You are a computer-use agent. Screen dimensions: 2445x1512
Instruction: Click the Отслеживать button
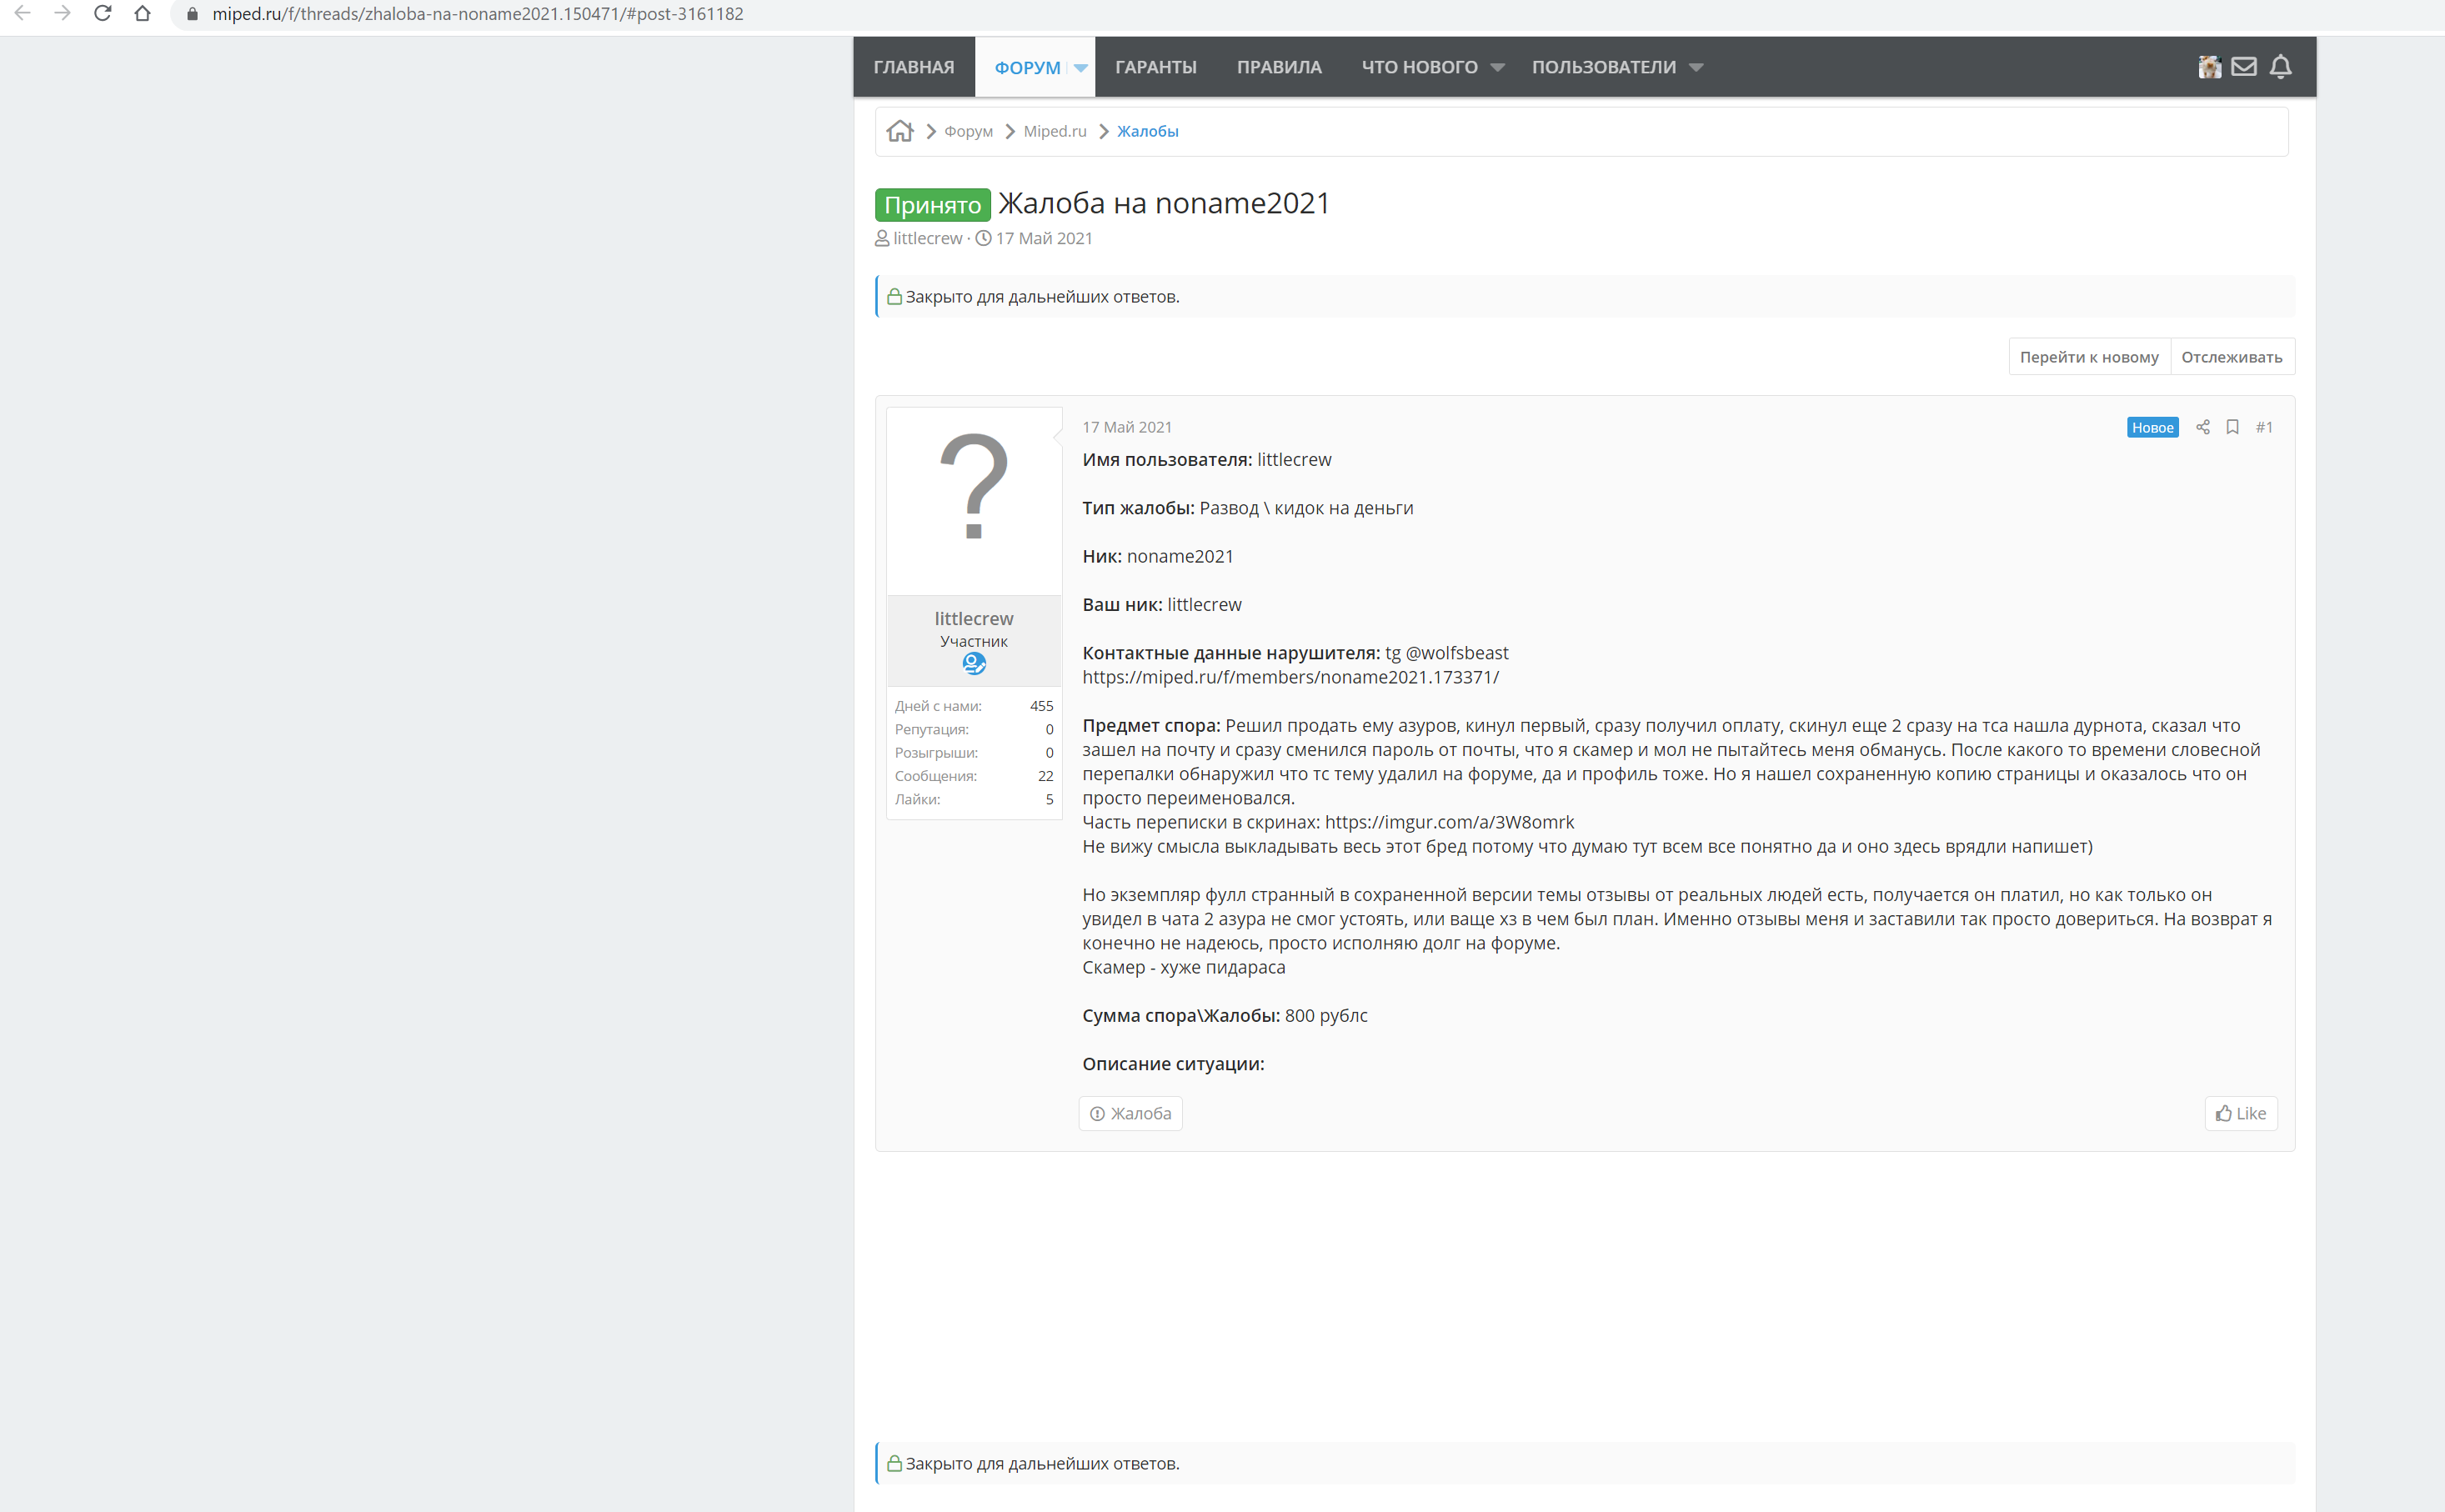point(2232,357)
